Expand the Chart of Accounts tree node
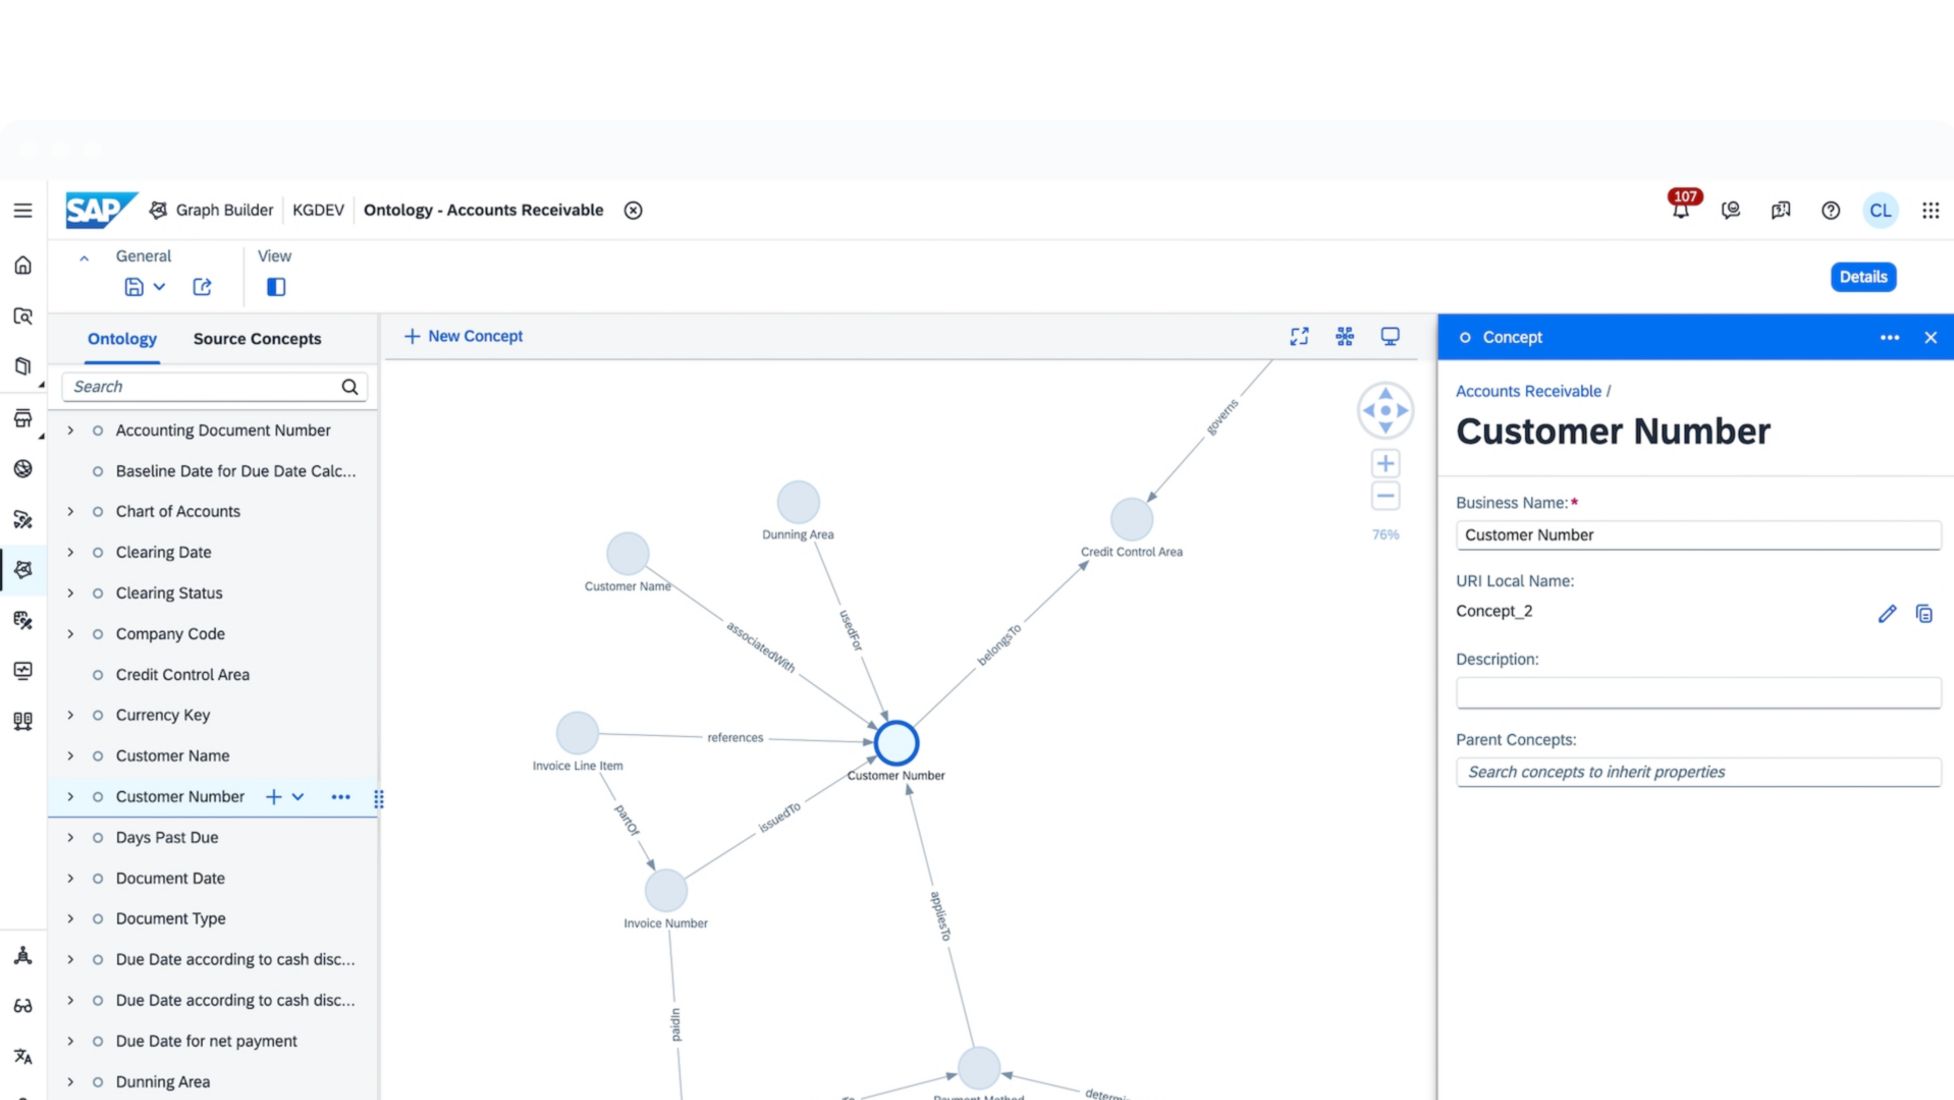 tap(70, 511)
